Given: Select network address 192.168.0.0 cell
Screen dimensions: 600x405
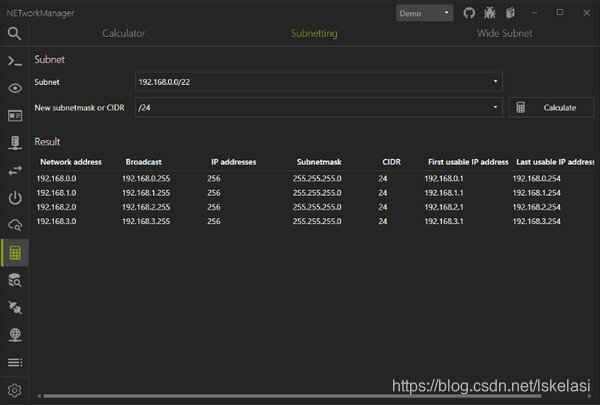Looking at the screenshot, I should tap(56, 178).
